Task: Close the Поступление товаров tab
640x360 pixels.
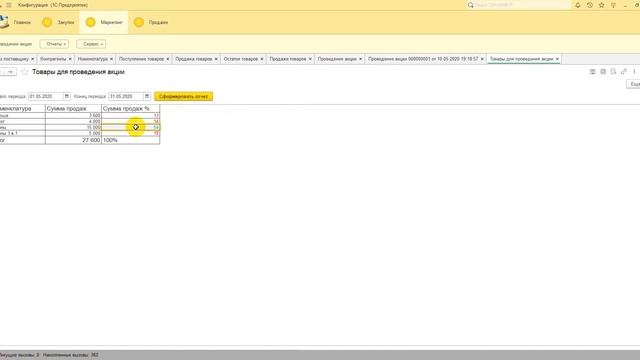Action: click(x=168, y=59)
